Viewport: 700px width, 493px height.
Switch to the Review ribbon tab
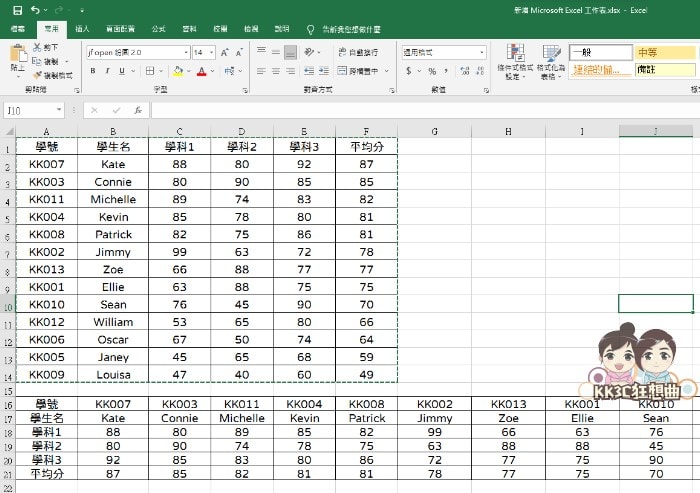(x=220, y=29)
